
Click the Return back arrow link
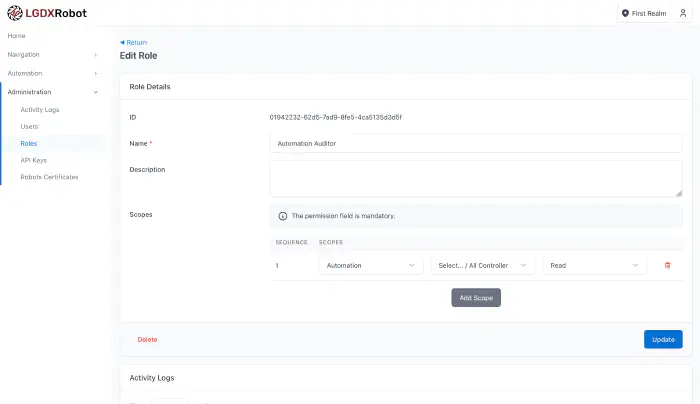(134, 42)
